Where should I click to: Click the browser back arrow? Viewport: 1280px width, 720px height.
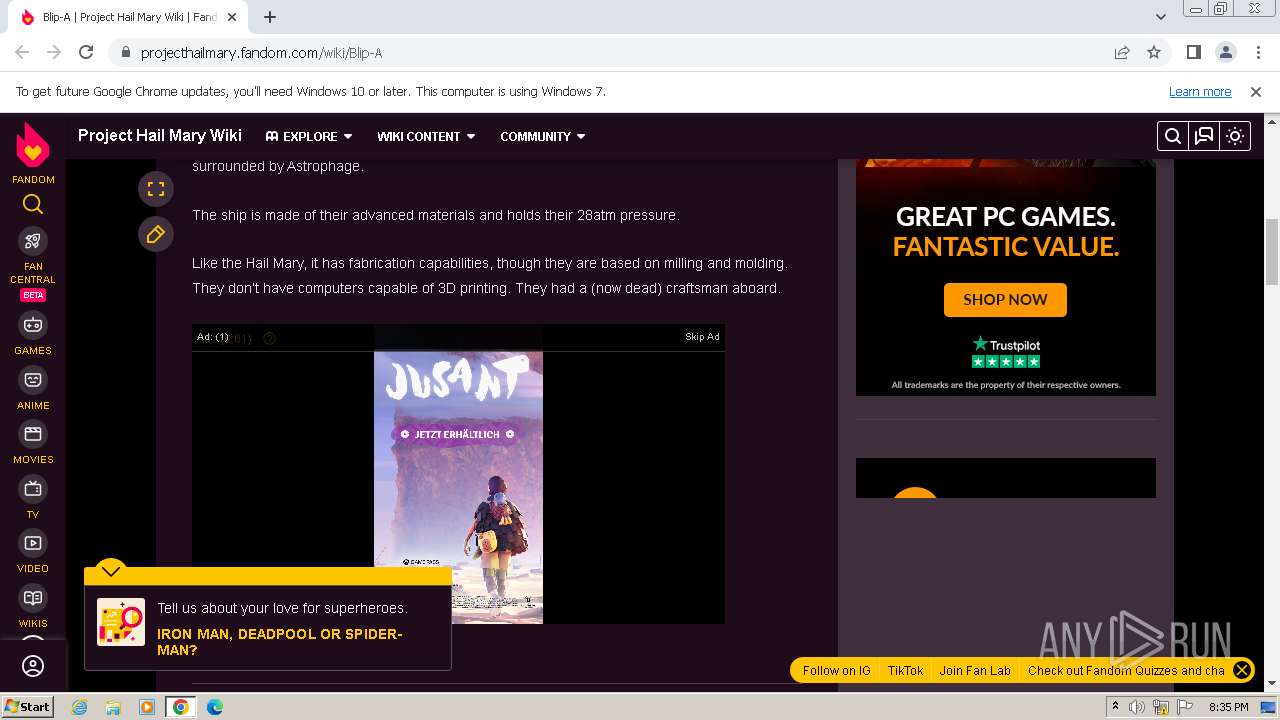tap(22, 52)
